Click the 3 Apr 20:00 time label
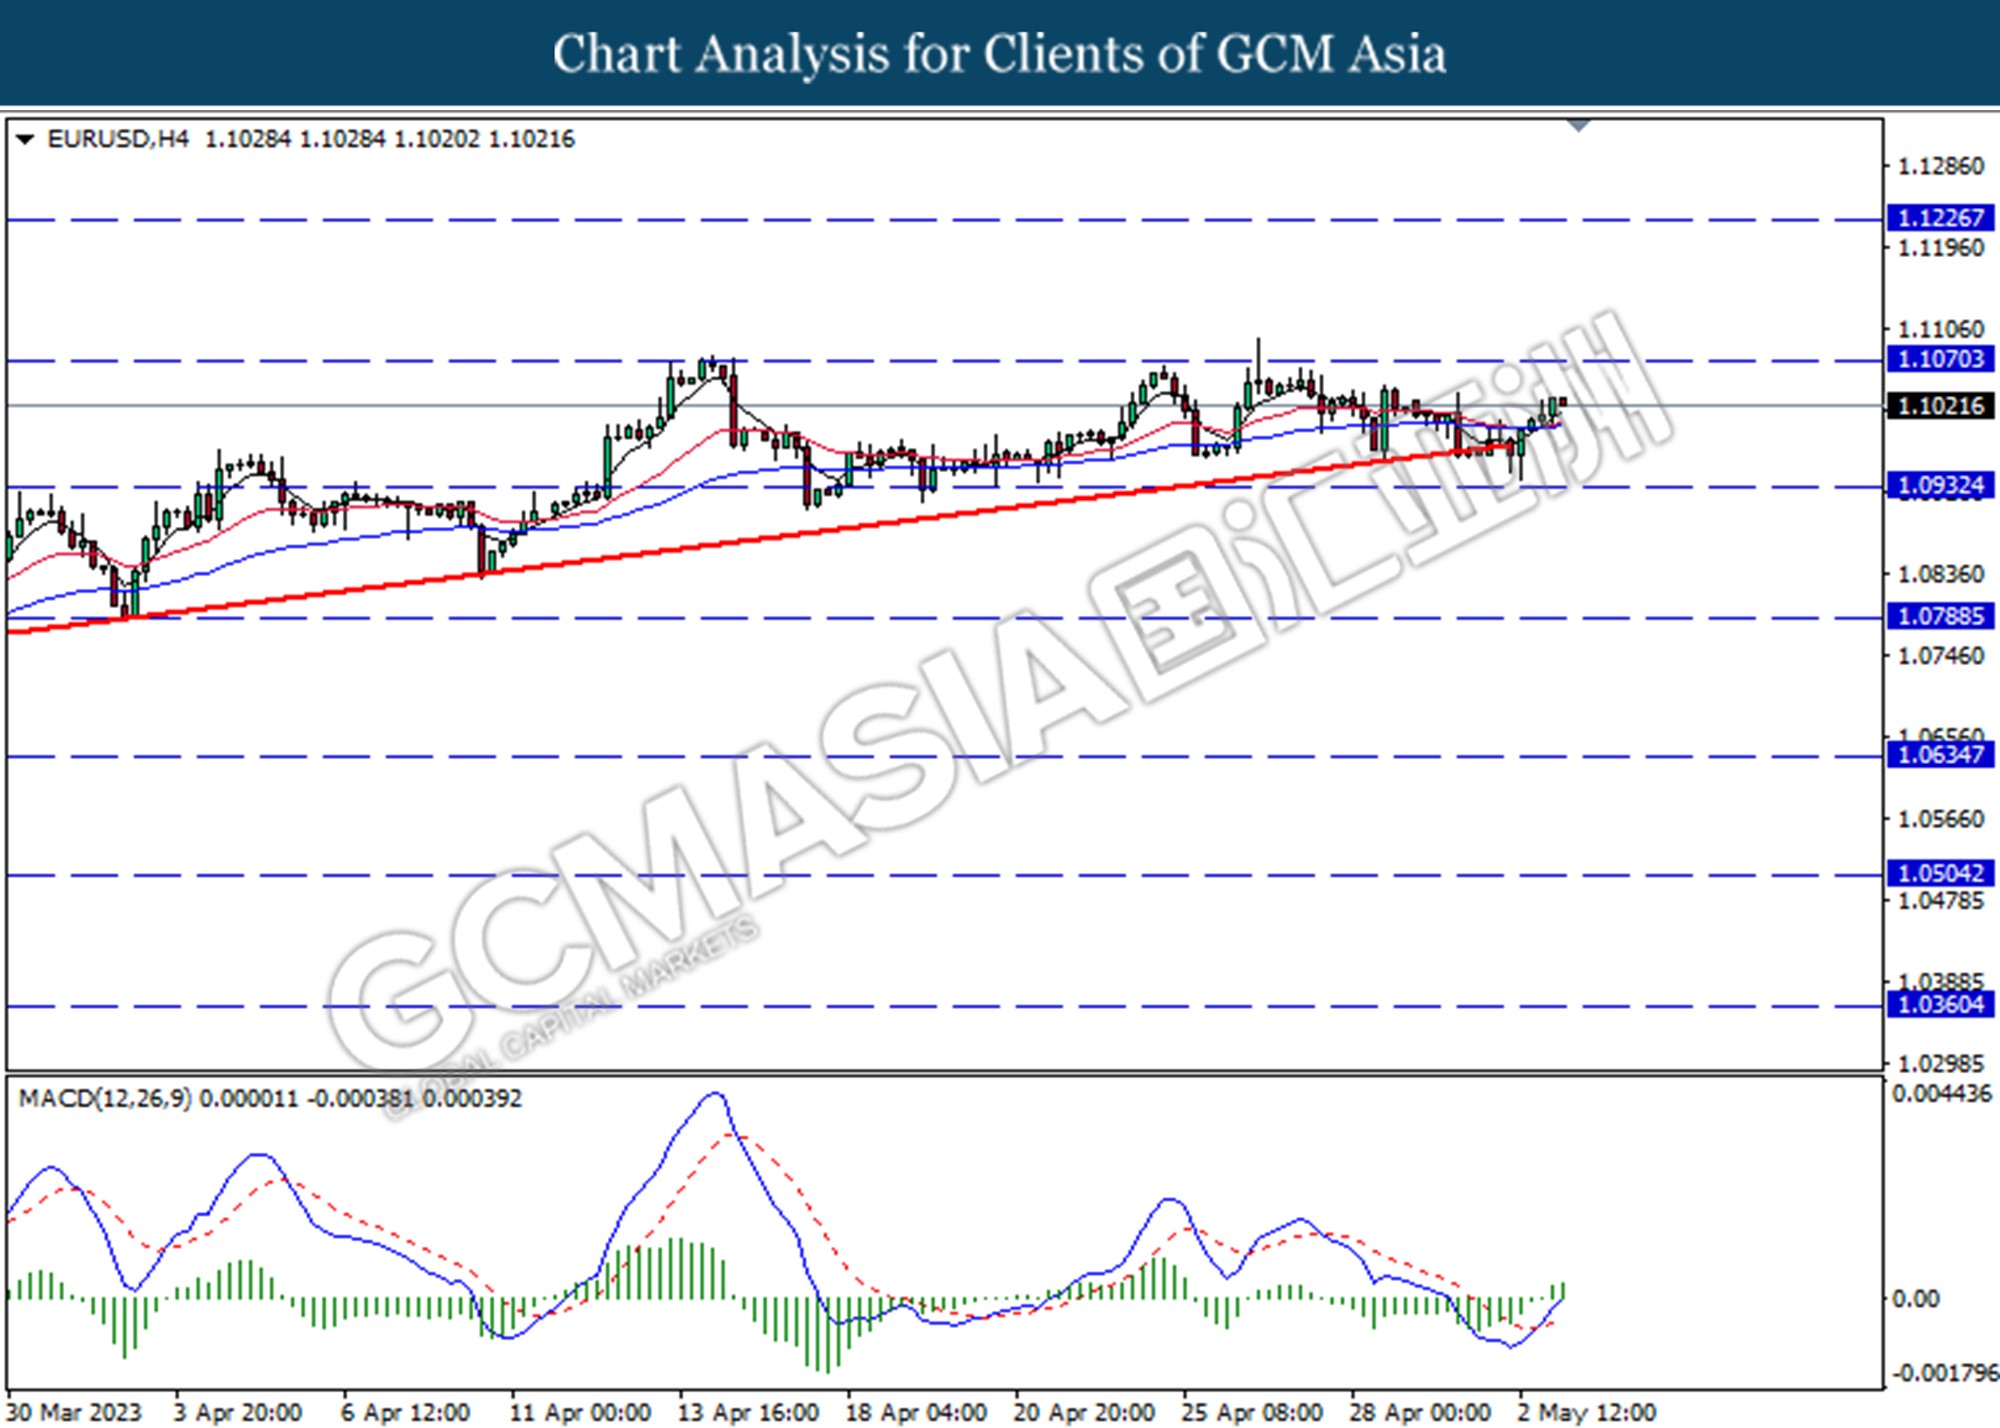 (x=238, y=1412)
